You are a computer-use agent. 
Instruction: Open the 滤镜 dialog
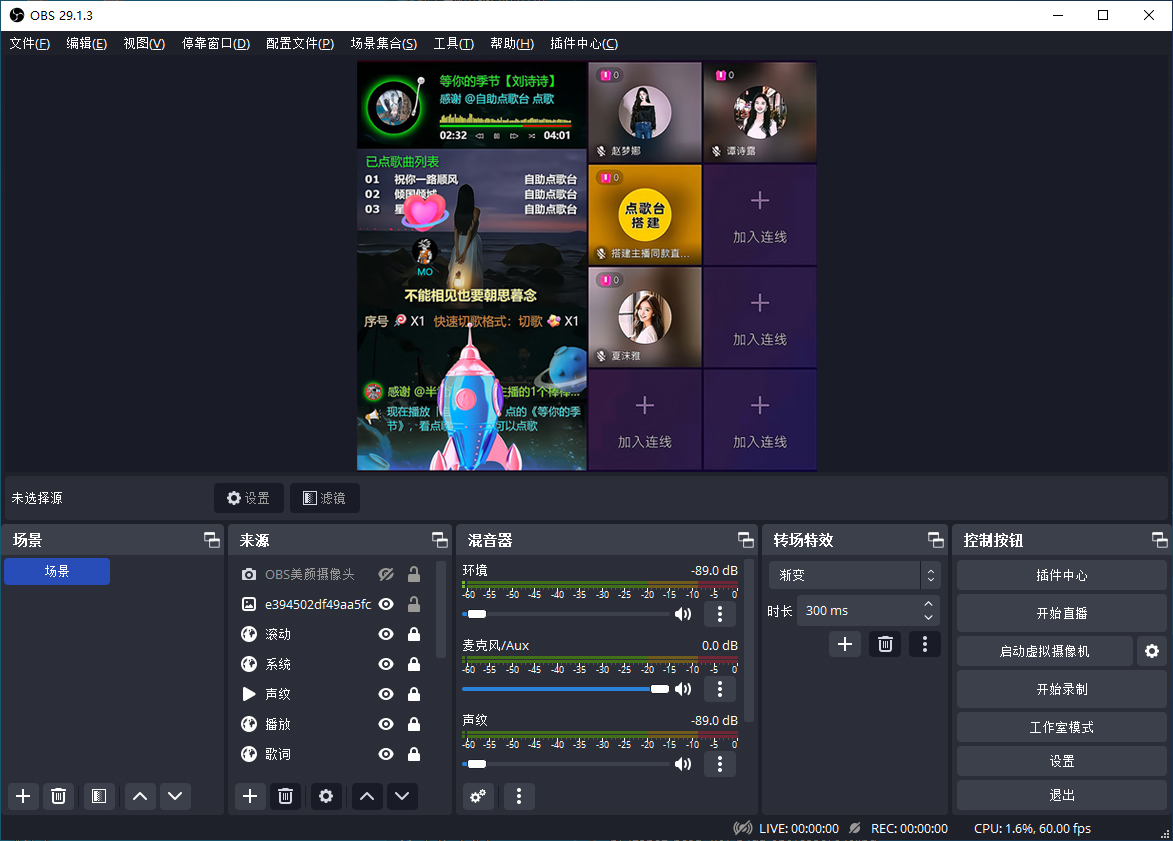click(324, 497)
